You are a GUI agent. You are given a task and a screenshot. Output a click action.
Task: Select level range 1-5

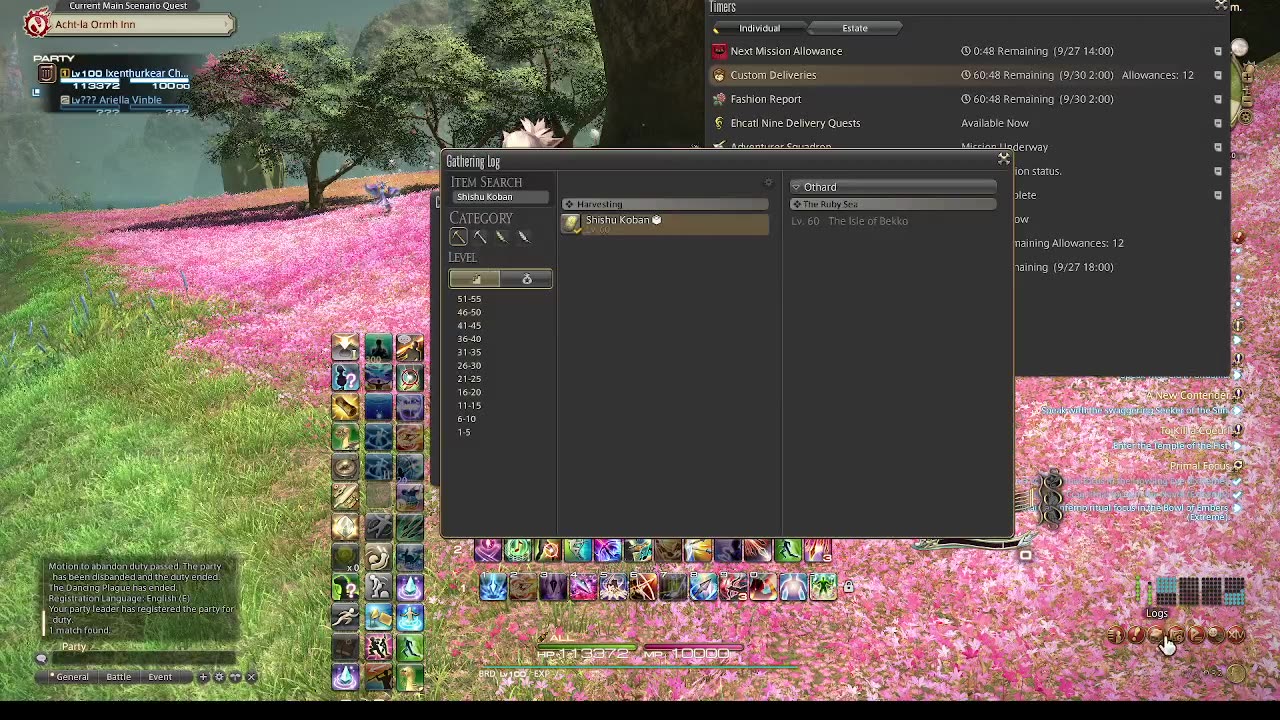tap(464, 432)
